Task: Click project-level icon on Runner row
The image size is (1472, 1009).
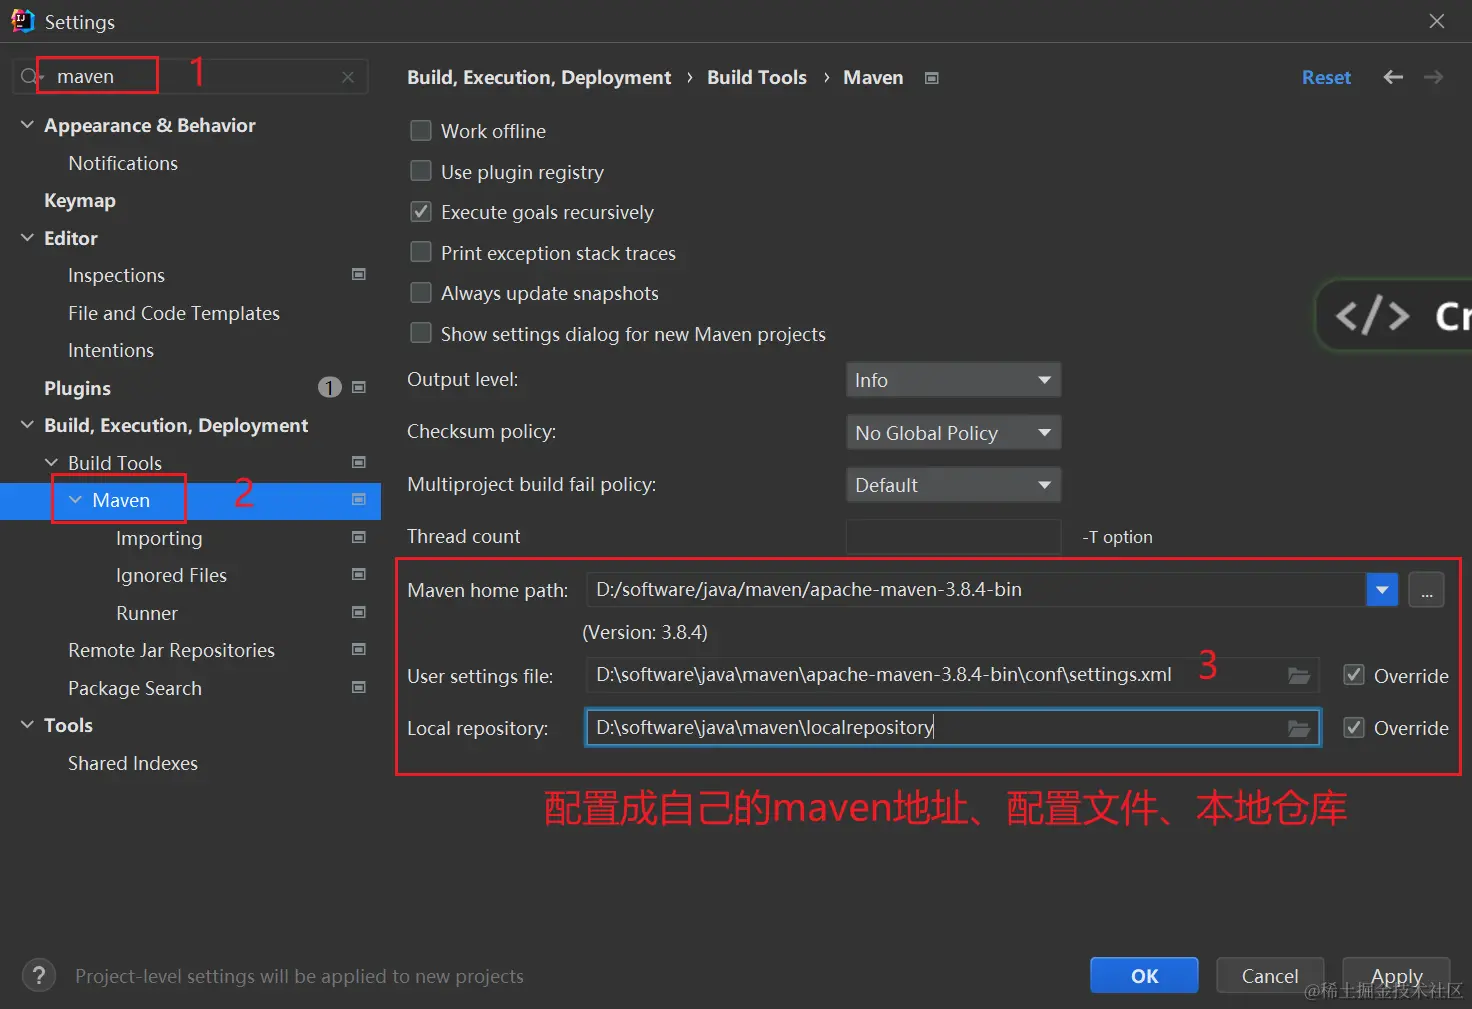Action: [359, 612]
